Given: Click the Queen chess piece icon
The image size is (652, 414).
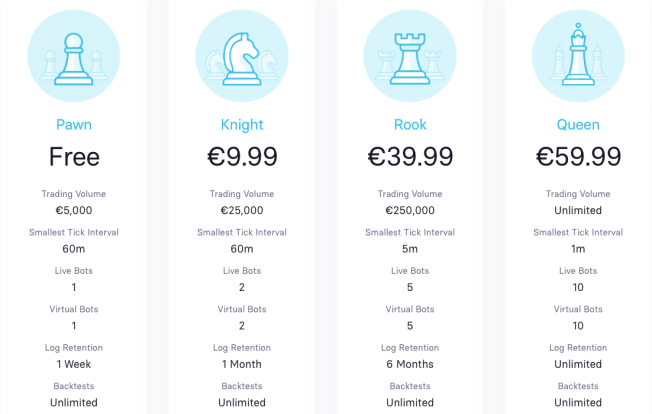Looking at the screenshot, I should [x=578, y=56].
